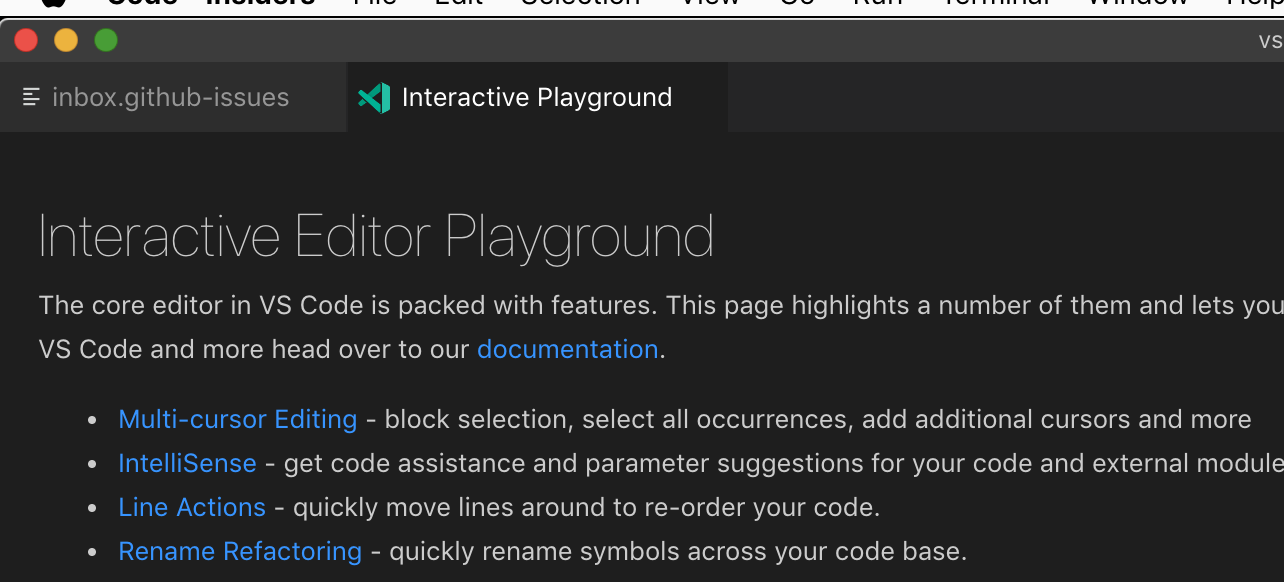
Task: Open the Apple menu
Action: 54,4
